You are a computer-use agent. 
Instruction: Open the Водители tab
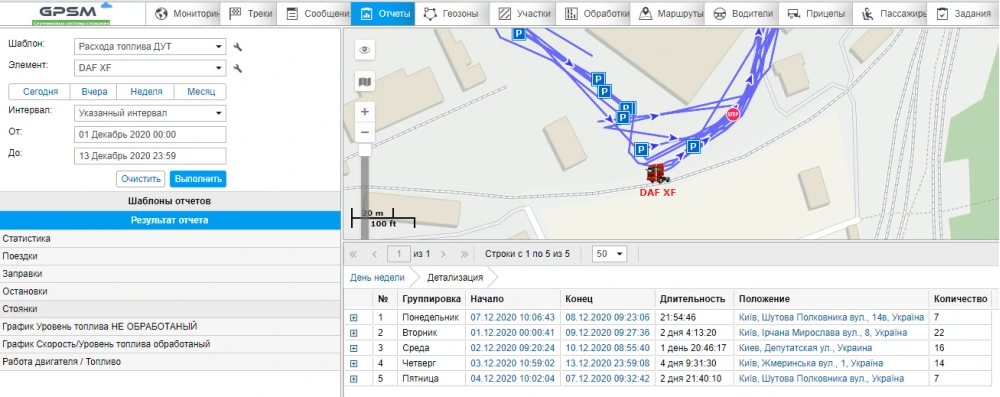(742, 13)
